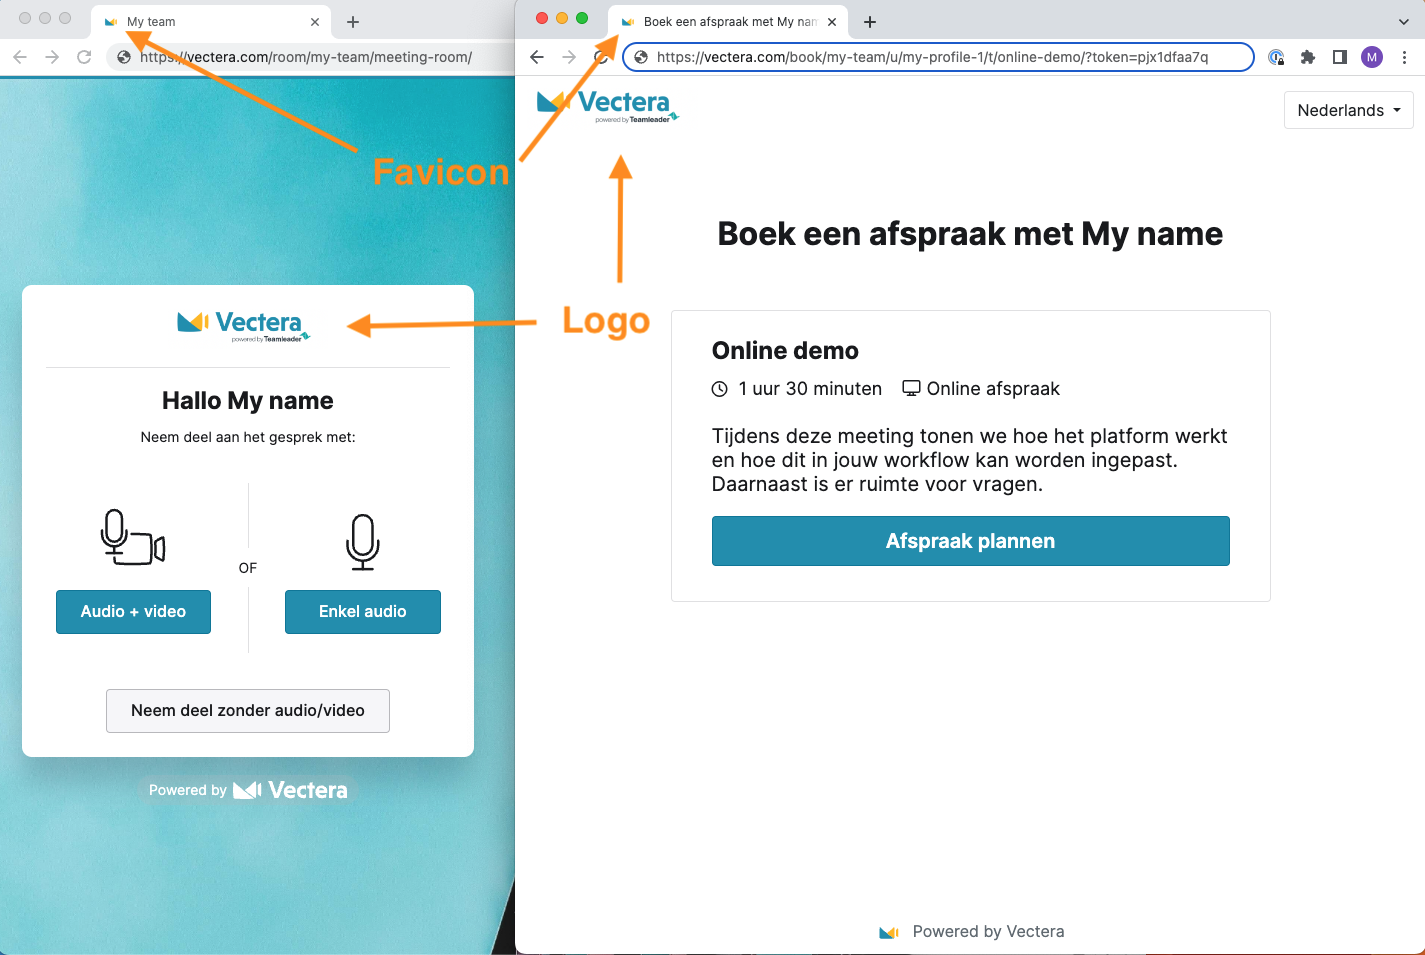This screenshot has width=1425, height=955.
Task: Click the clock icon beside duration
Action: pos(719,389)
